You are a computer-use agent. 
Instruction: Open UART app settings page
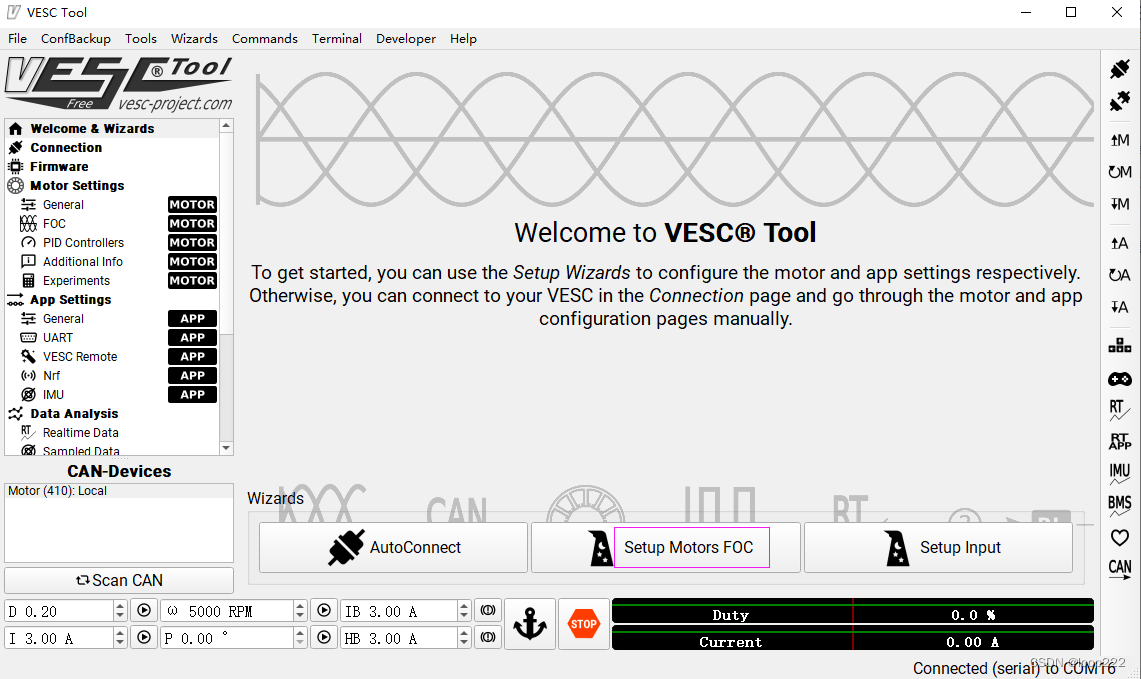112,338
